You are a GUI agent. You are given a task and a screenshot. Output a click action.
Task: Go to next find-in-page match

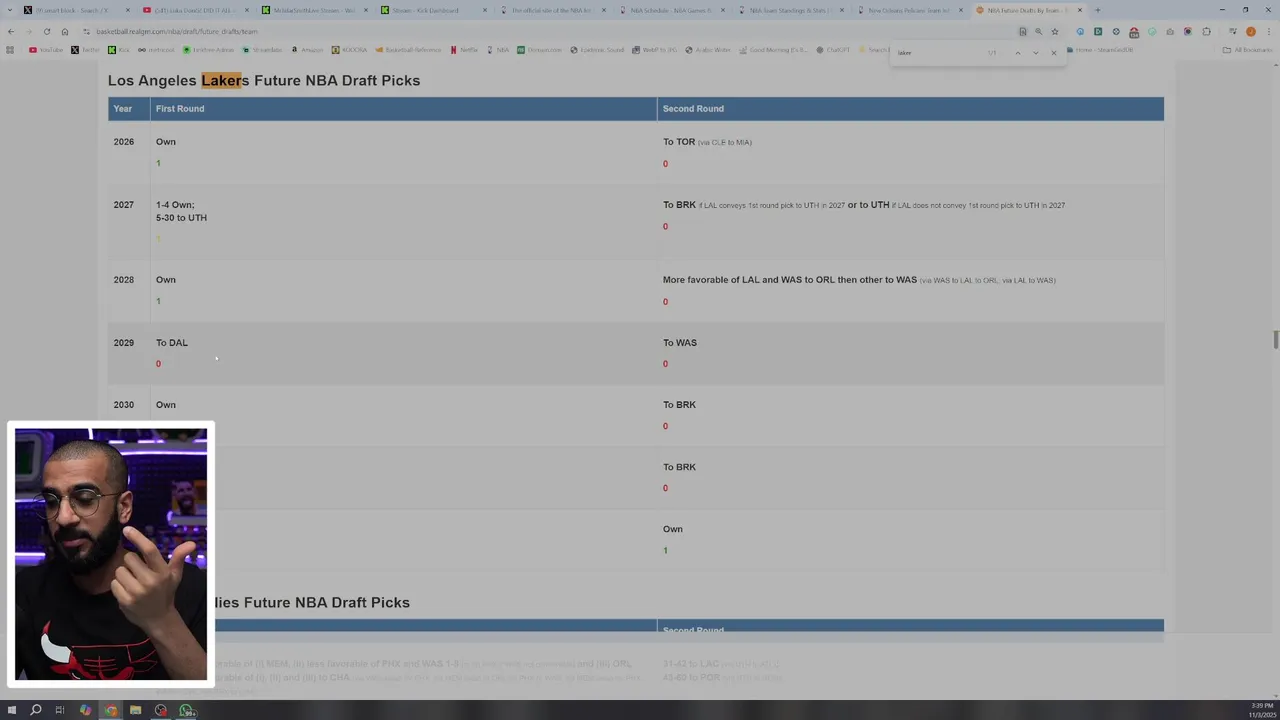1035,53
